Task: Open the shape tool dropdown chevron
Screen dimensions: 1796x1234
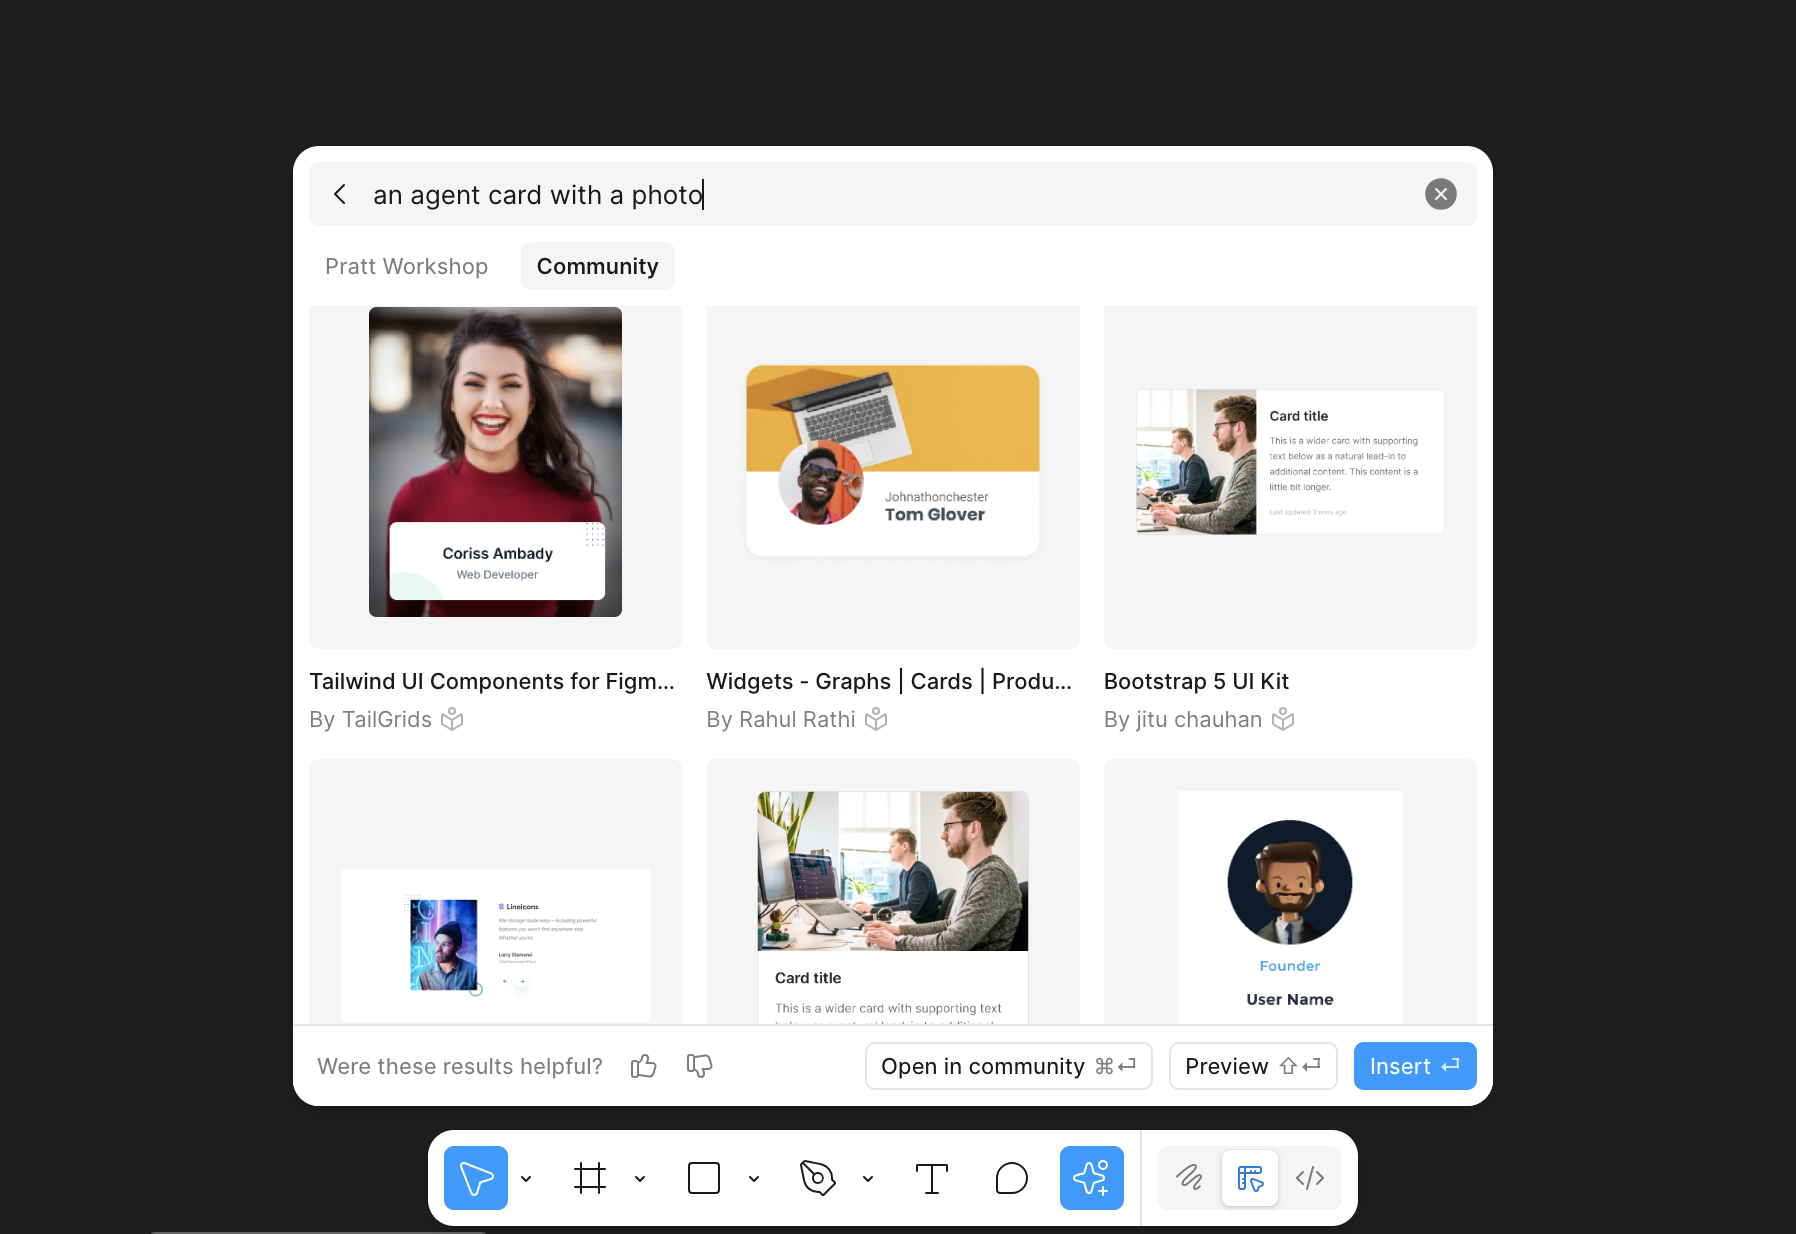Action: pyautogui.click(x=754, y=1179)
